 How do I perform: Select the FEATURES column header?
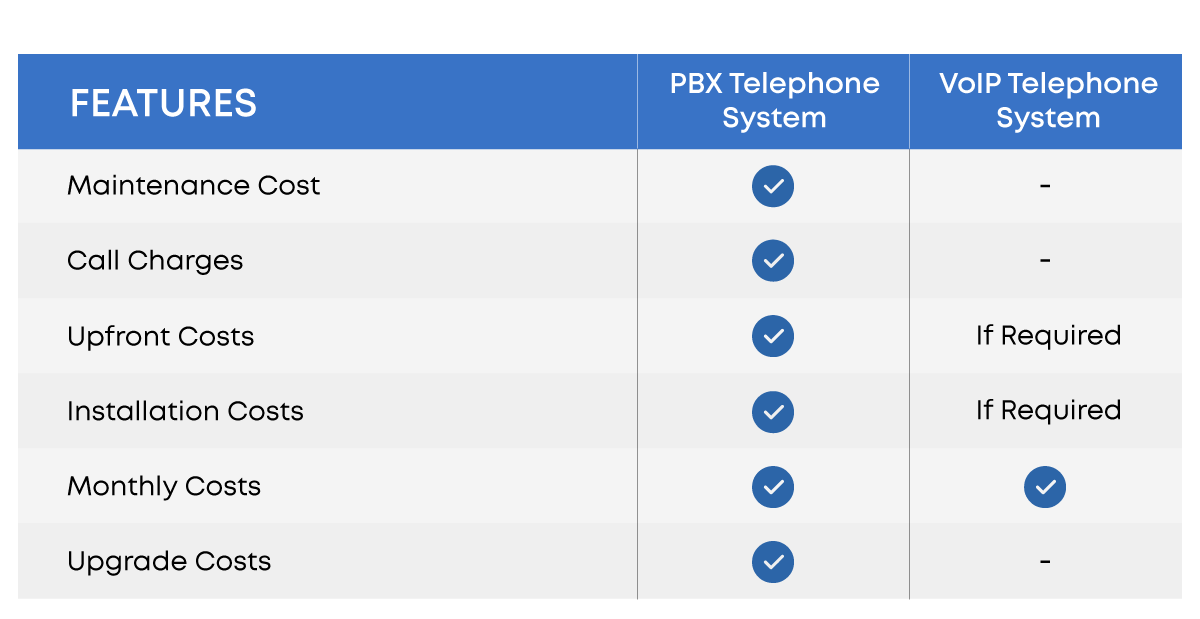click(x=163, y=103)
